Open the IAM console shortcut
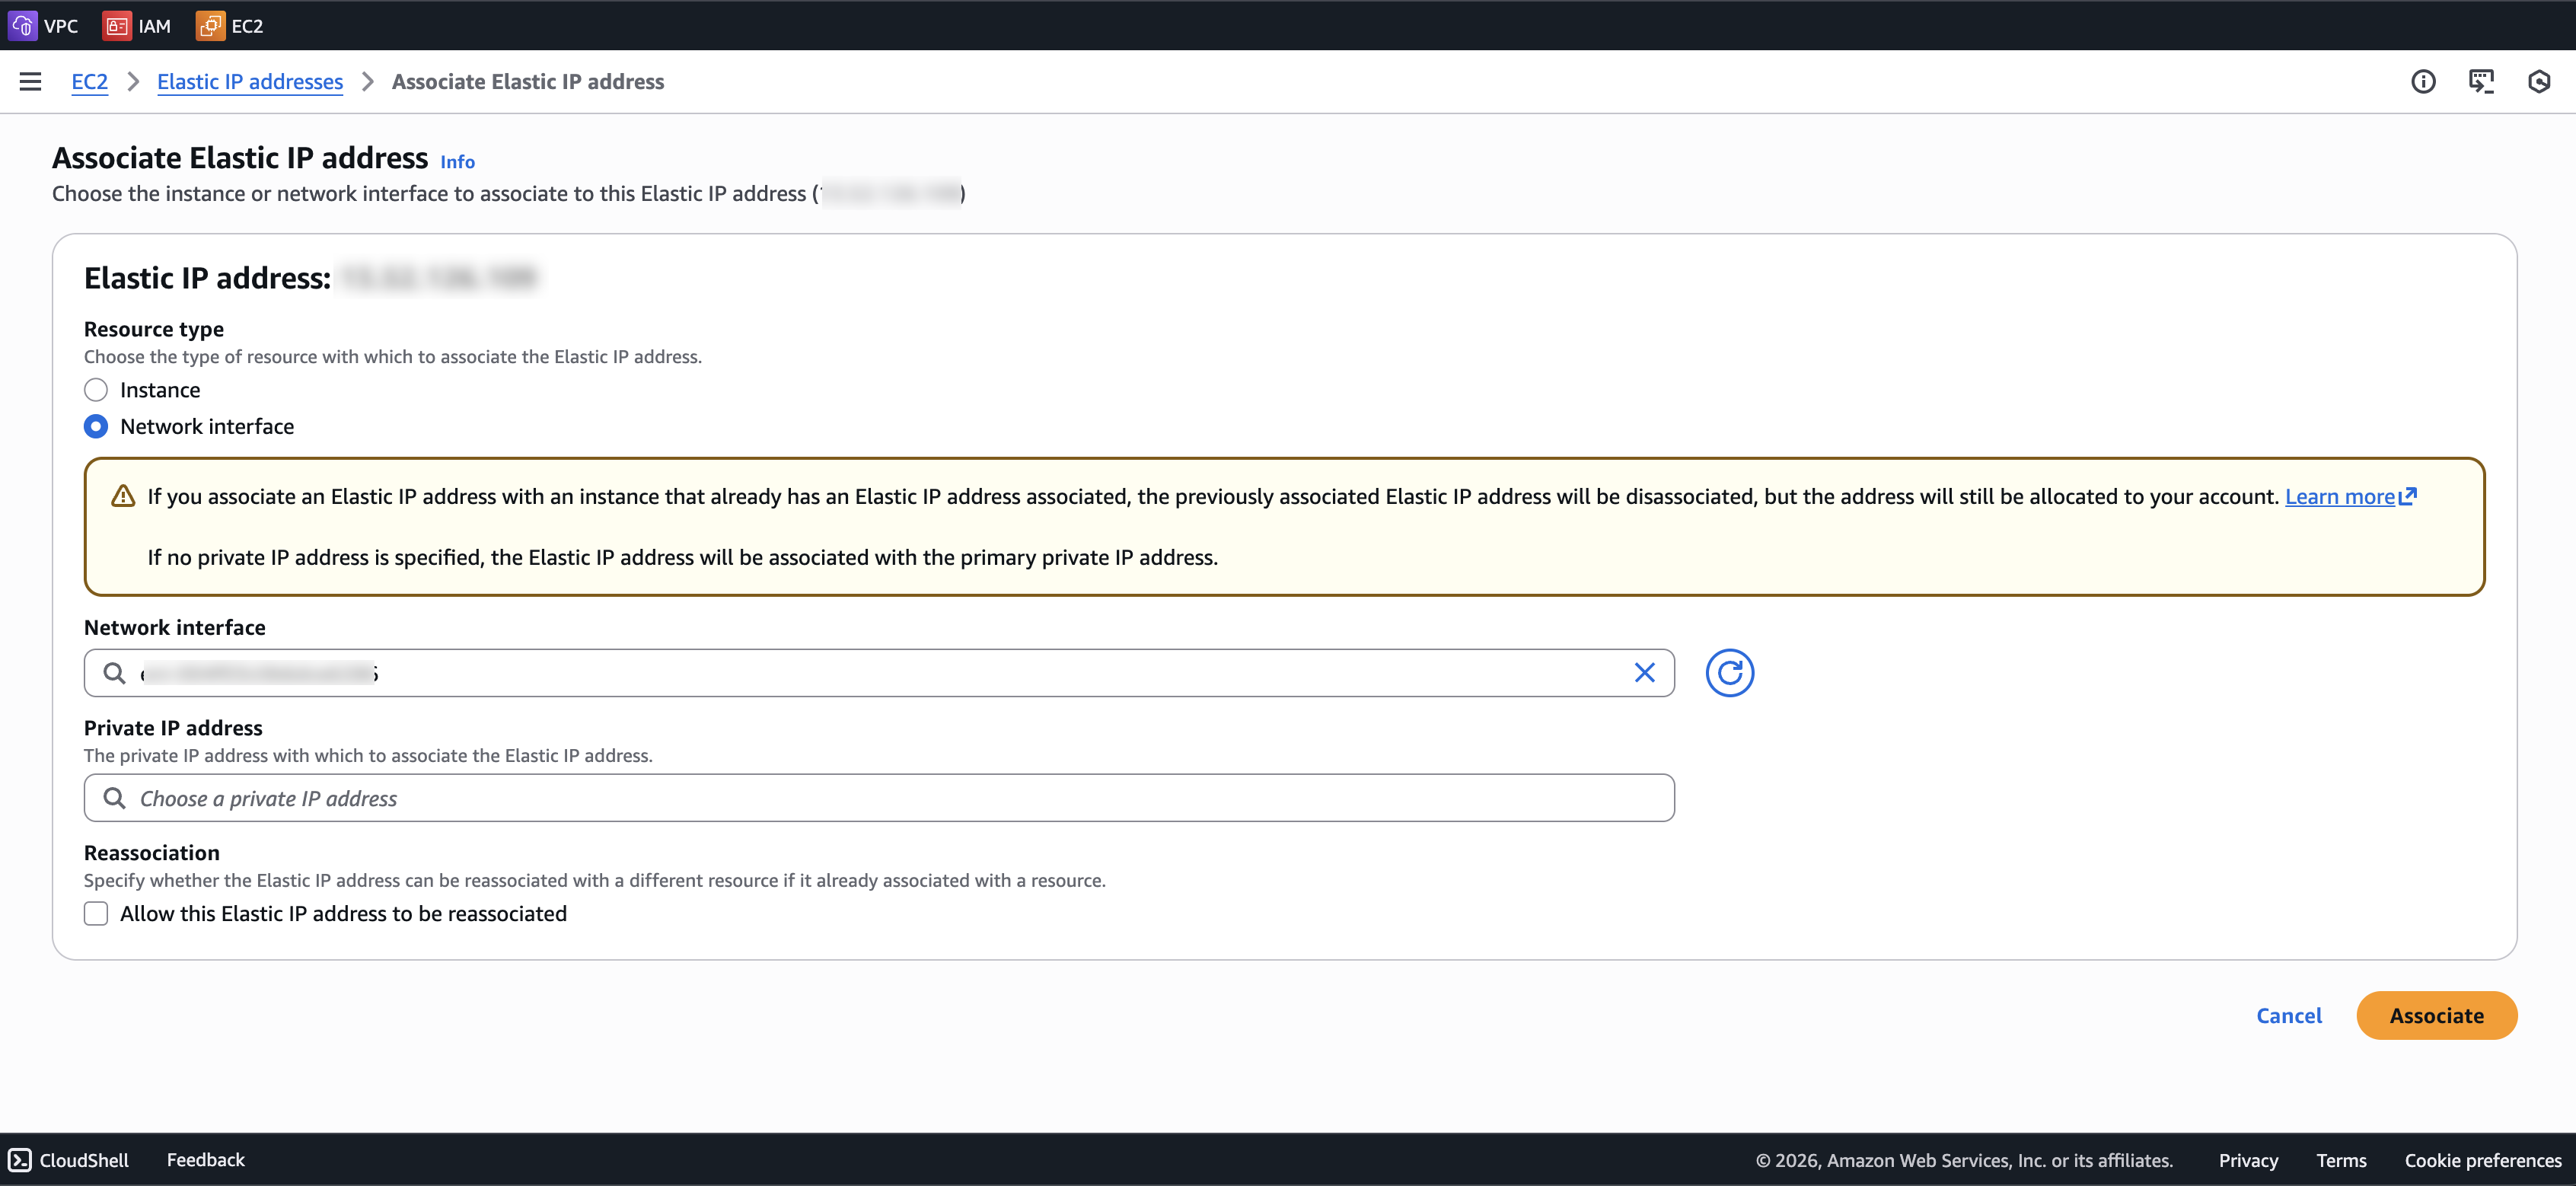The width and height of the screenshot is (2576, 1186). click(x=137, y=26)
